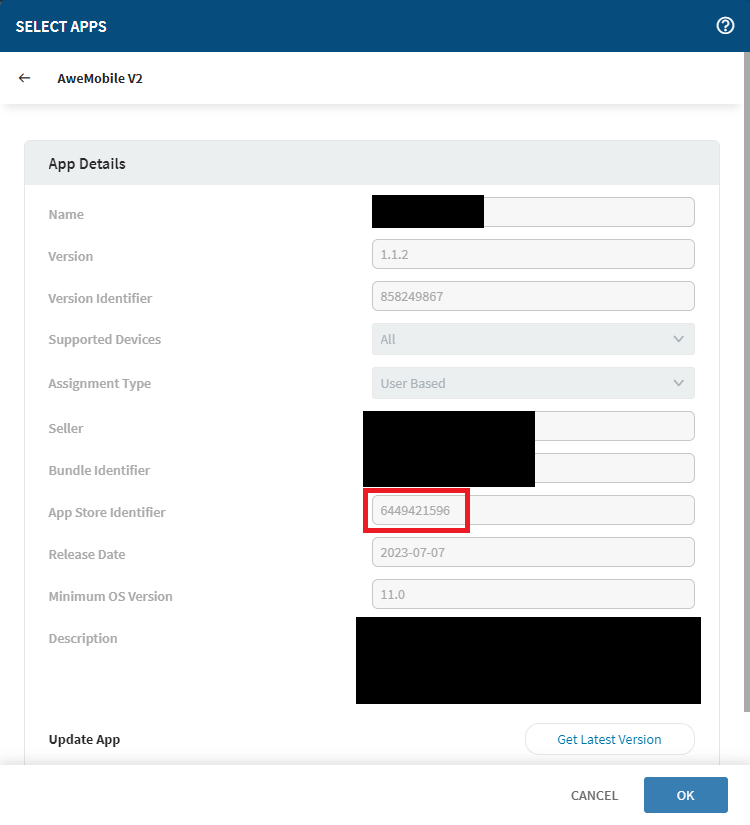Click the Name text field
The width and height of the screenshot is (750, 825).
588,212
